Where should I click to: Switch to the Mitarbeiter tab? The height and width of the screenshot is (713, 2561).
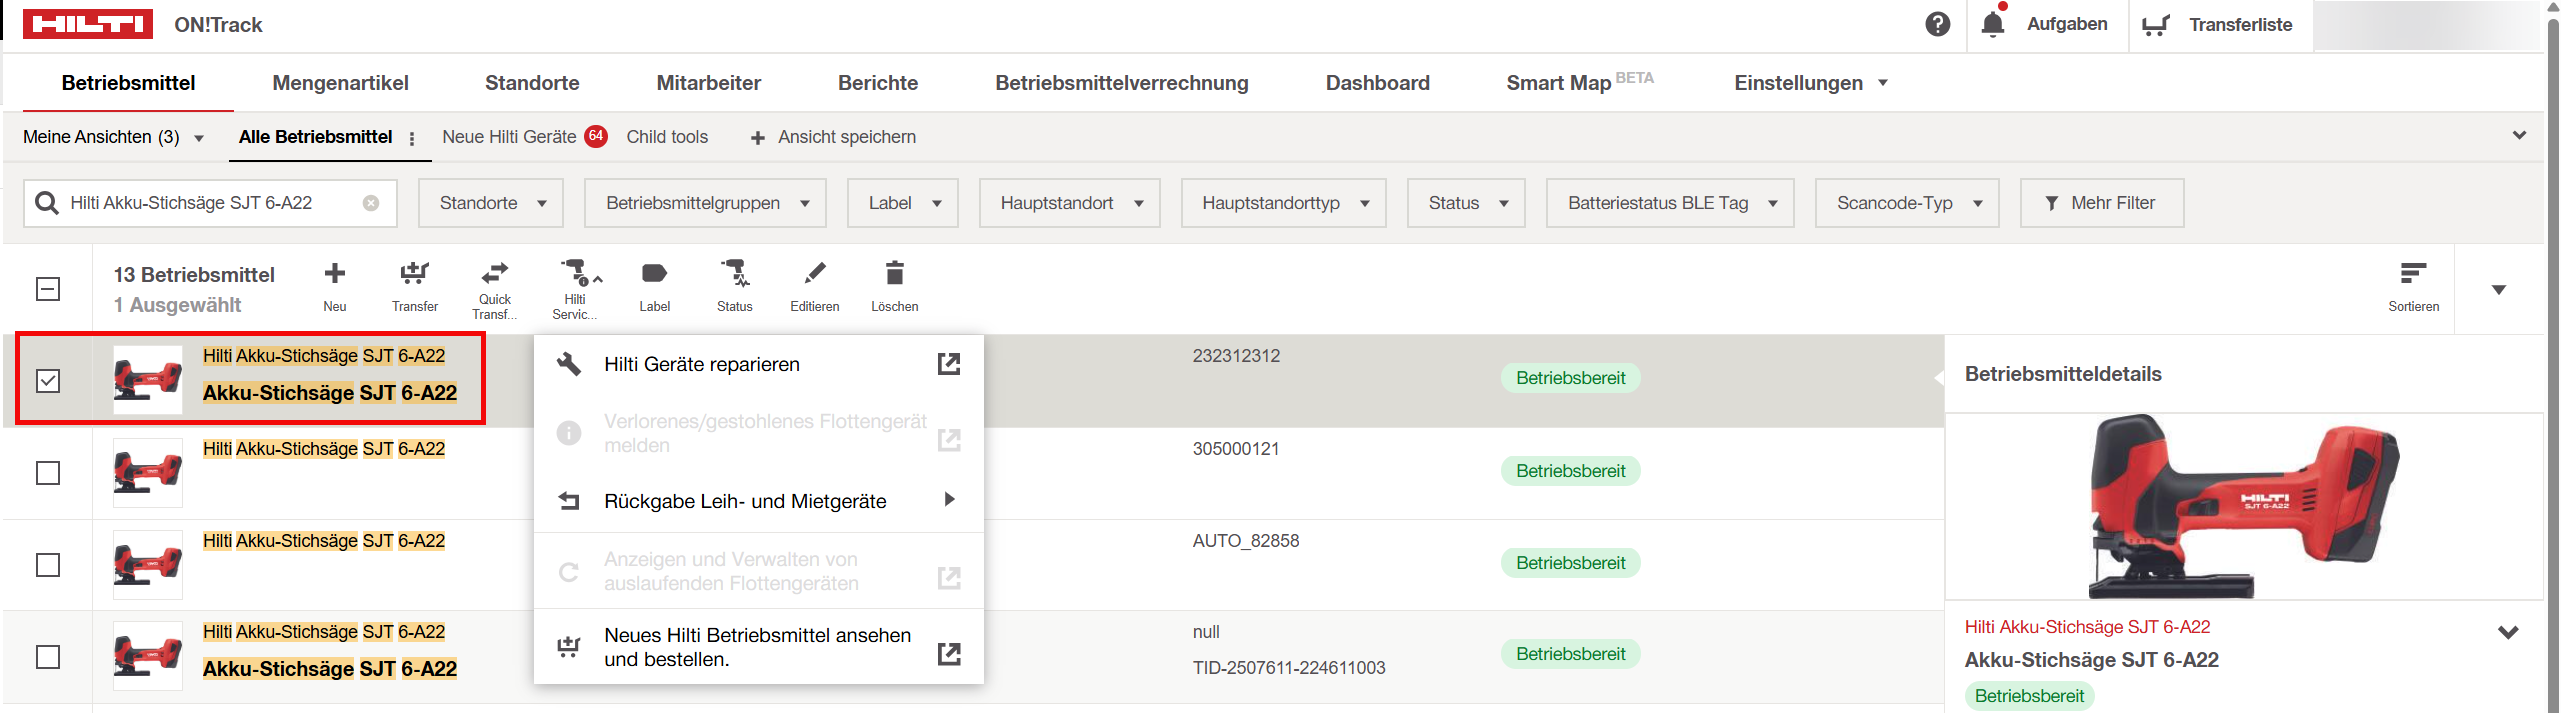[x=708, y=83]
